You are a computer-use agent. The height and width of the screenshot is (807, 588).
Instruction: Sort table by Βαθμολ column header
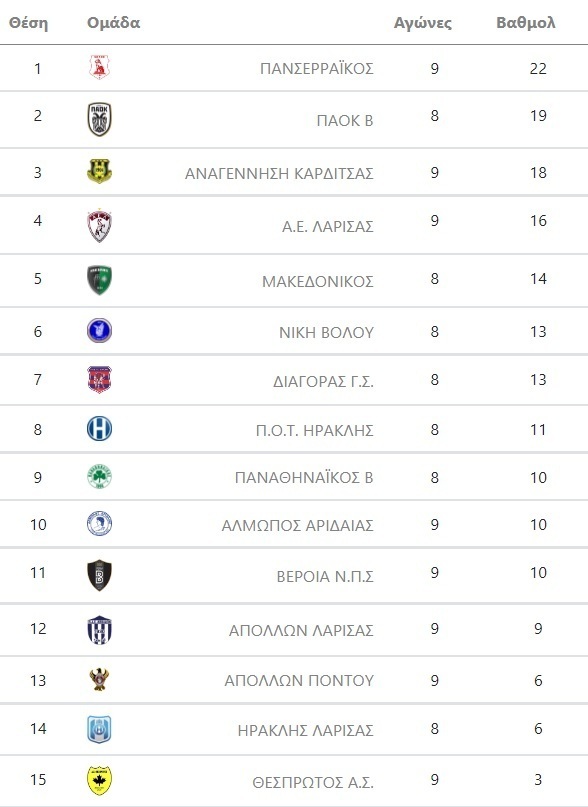pos(526,23)
